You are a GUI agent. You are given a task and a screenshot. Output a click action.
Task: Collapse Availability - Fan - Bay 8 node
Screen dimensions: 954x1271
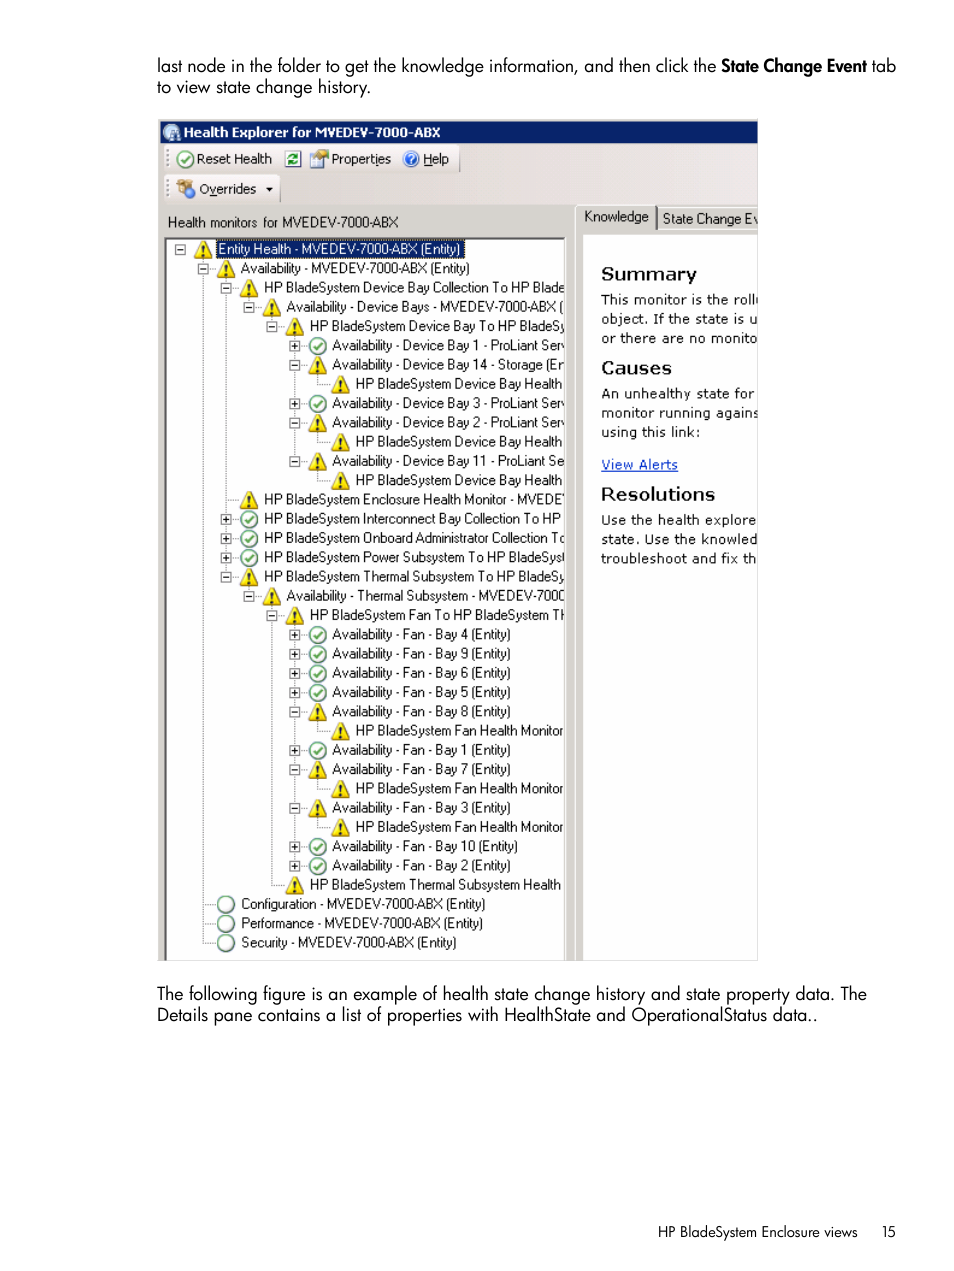tap(295, 712)
